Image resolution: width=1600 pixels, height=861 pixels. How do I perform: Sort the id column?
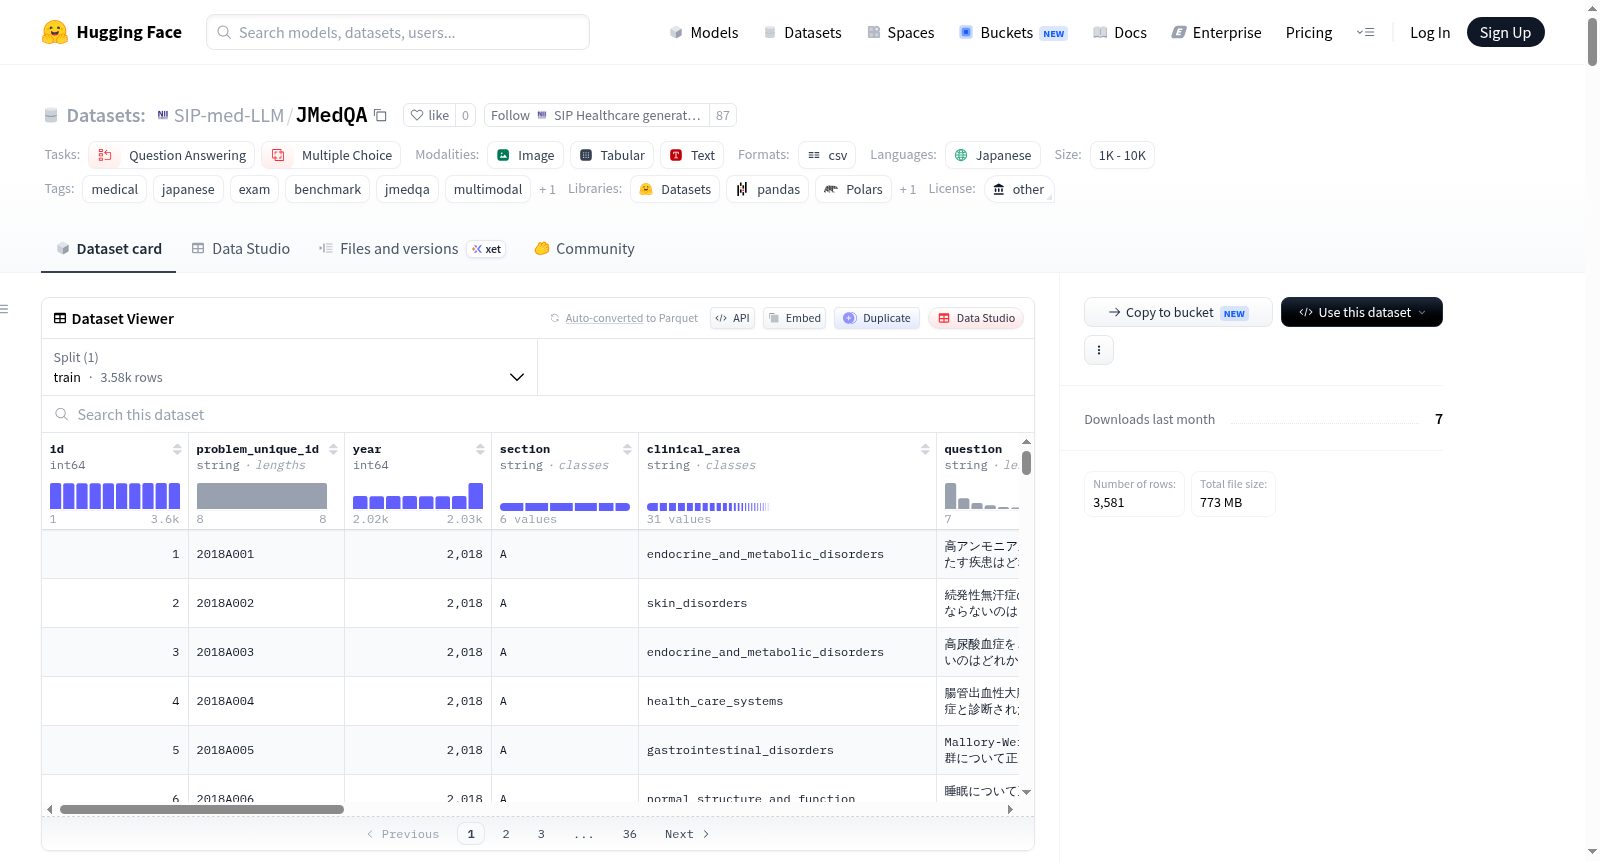(x=177, y=449)
